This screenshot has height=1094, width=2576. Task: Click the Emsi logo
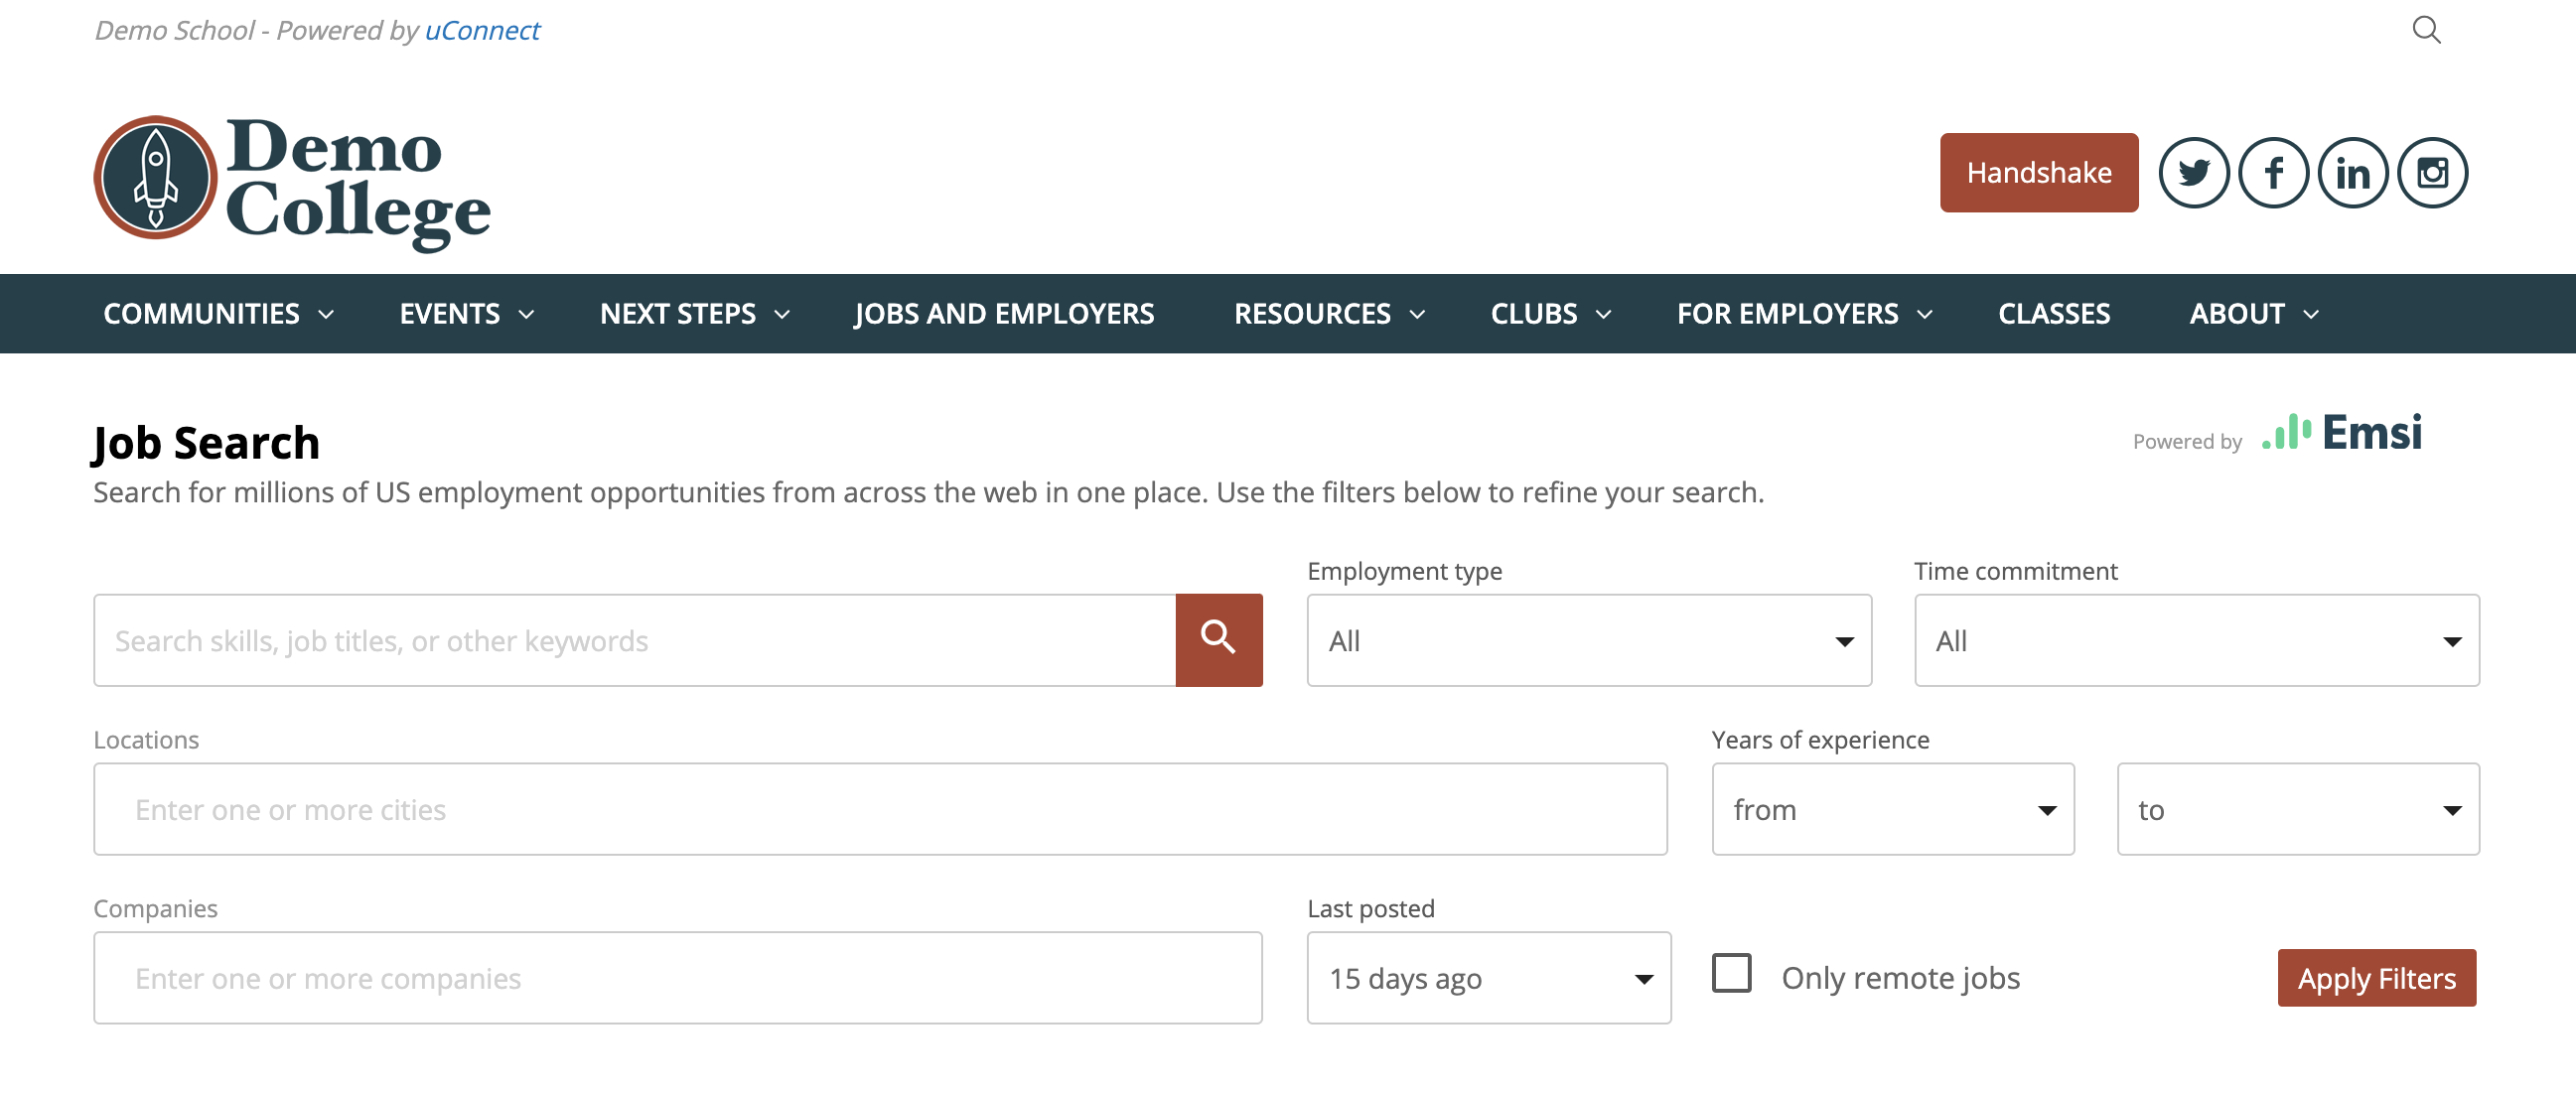(x=2341, y=433)
